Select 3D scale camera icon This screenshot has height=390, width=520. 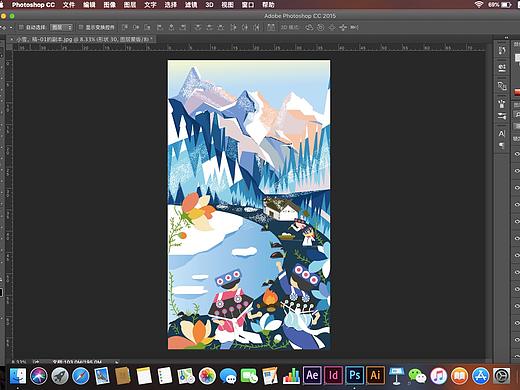tap(354, 27)
